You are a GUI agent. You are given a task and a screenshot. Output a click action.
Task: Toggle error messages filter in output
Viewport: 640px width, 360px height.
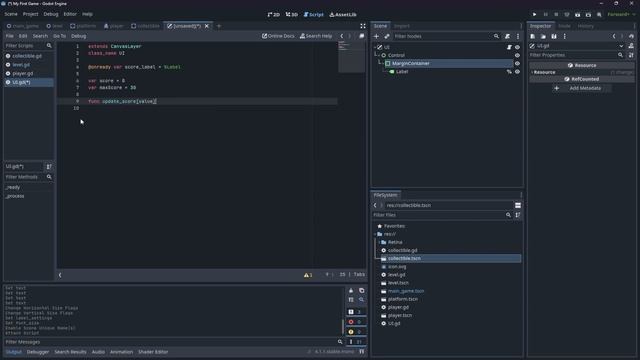pos(356,322)
